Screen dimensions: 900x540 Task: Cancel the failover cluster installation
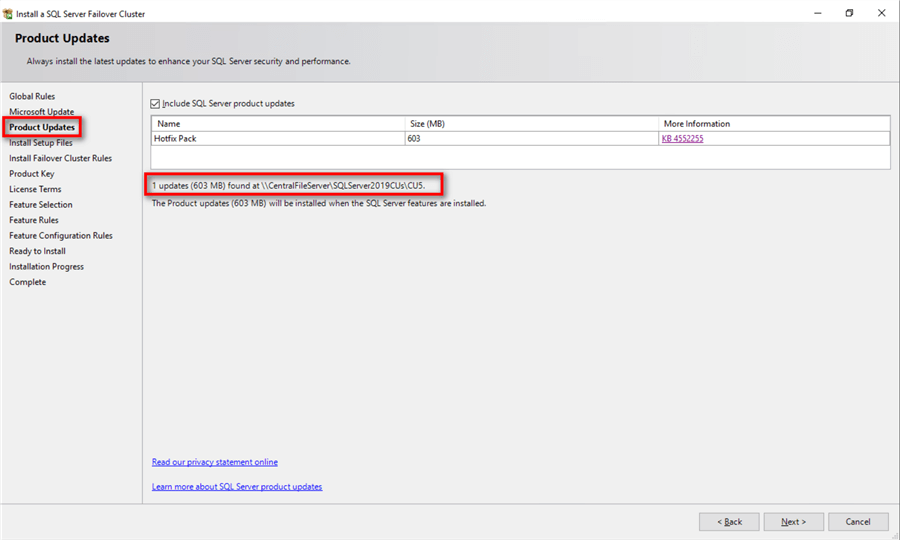tap(858, 522)
